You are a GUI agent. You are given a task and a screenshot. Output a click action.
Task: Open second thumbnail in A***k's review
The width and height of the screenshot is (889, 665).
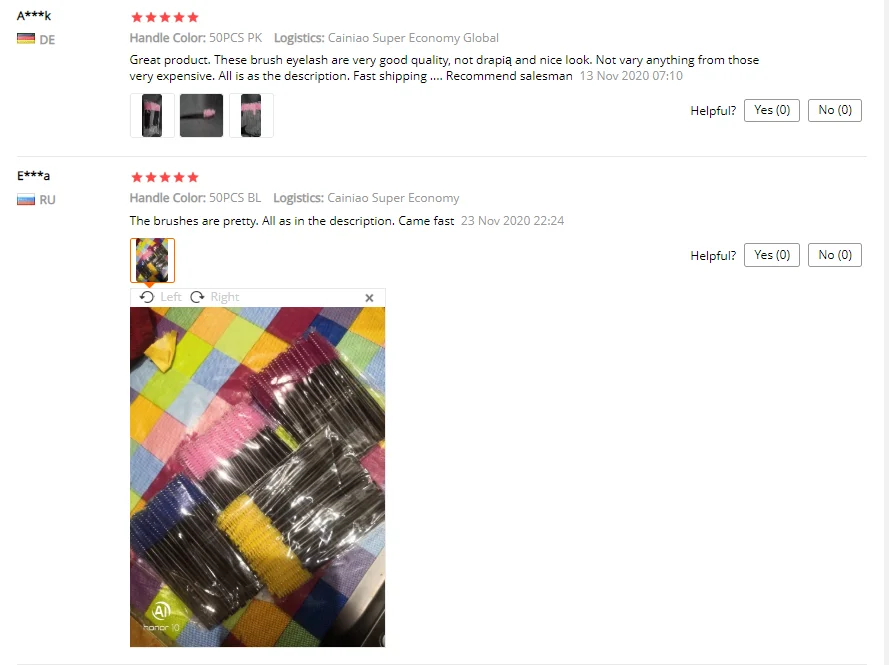coord(201,116)
